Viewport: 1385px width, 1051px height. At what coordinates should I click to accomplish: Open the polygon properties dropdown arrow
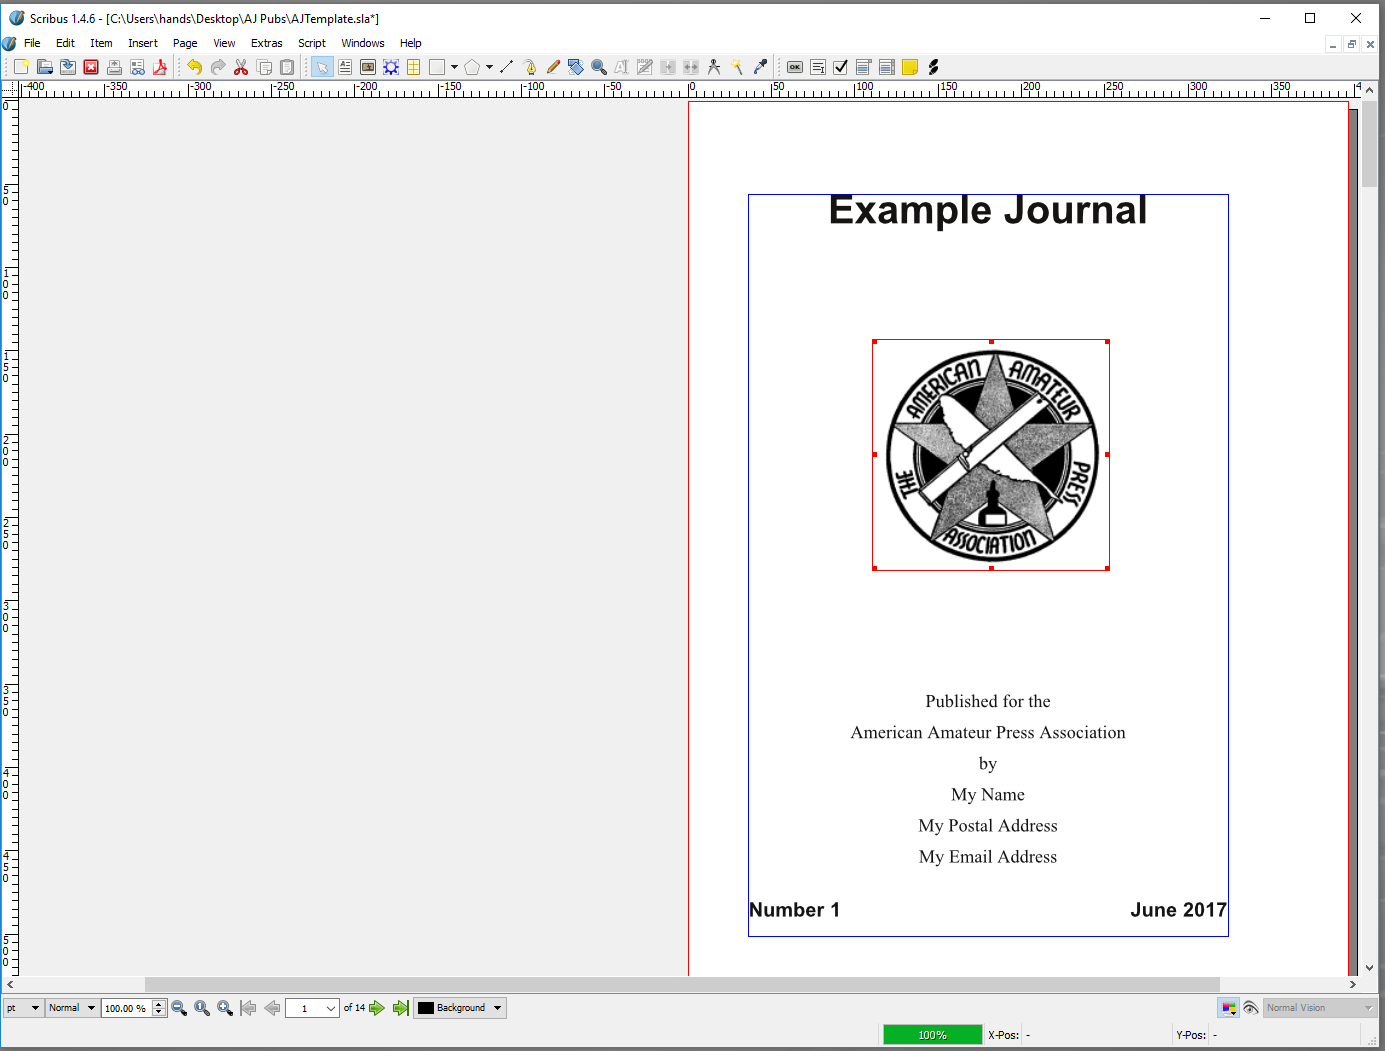click(x=489, y=67)
